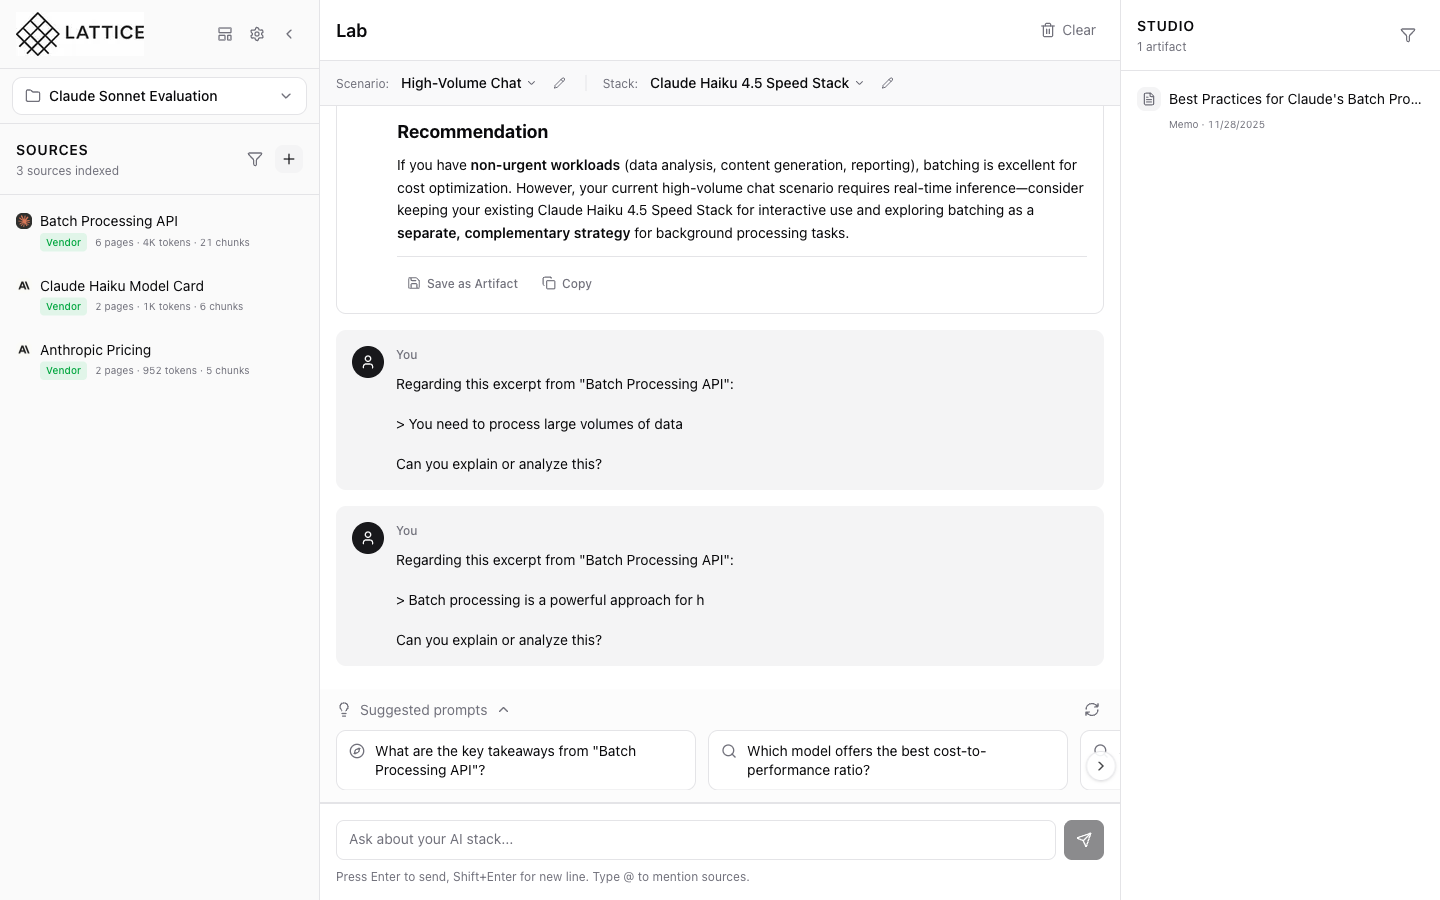Send a message with the paper plane icon

[1083, 839]
